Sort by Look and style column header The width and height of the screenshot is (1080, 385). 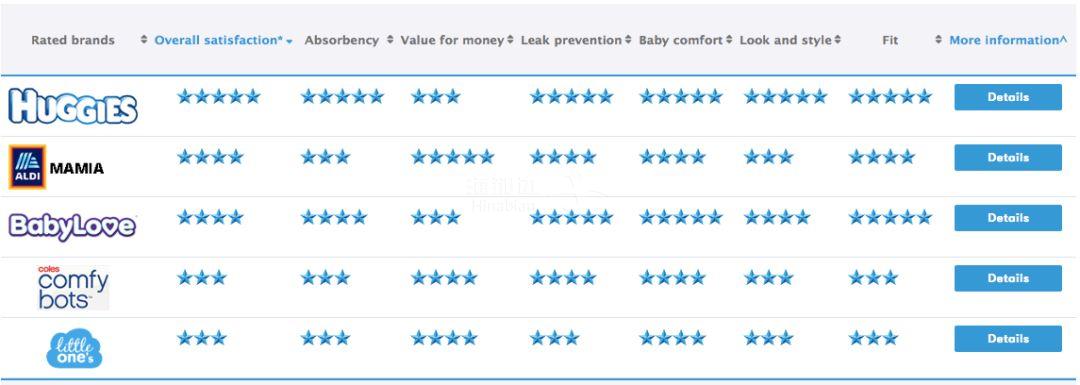(x=790, y=41)
